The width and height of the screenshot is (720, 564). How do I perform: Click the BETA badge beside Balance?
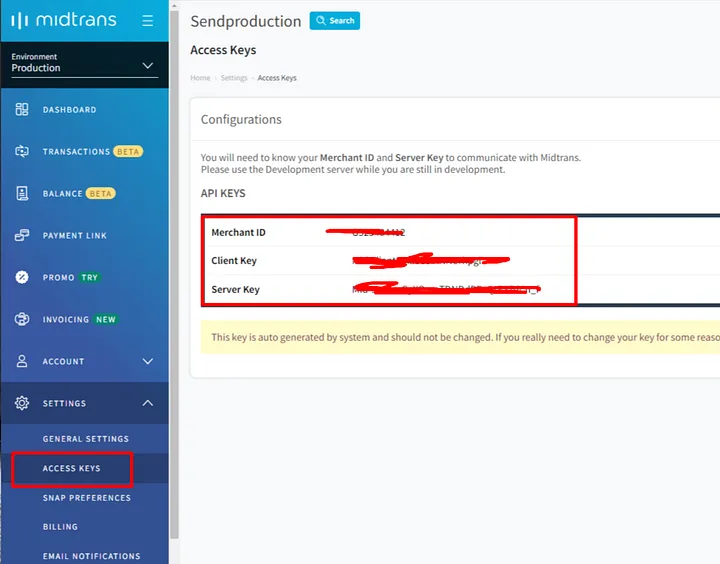101,194
